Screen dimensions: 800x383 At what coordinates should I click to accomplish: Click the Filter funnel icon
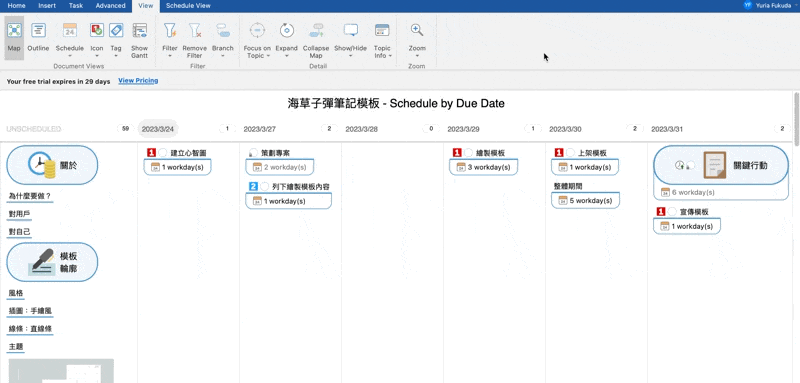(170, 31)
